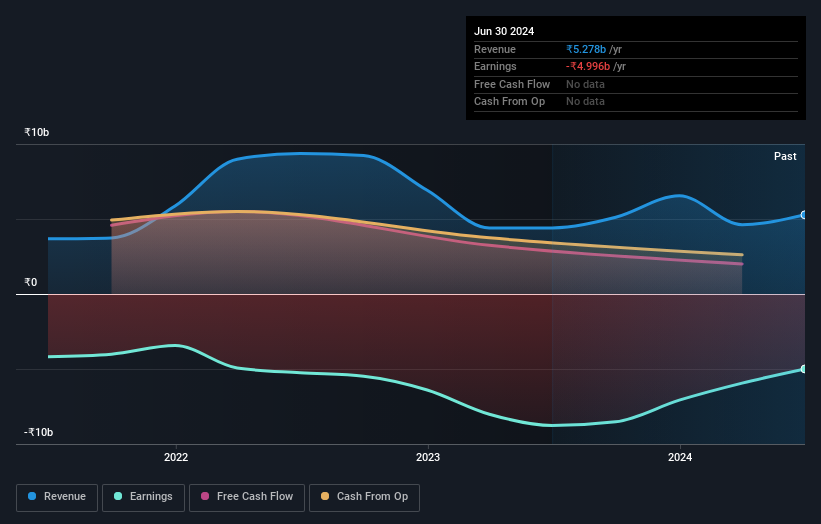Screen dimensions: 821x524
Task: Toggle the Revenue series legend button
Action: [57, 497]
